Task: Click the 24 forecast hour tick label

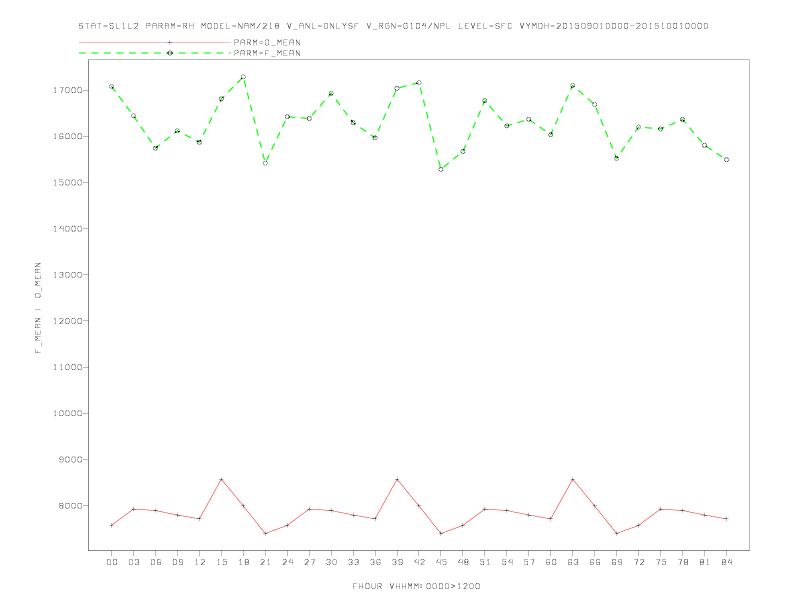Action: click(287, 562)
